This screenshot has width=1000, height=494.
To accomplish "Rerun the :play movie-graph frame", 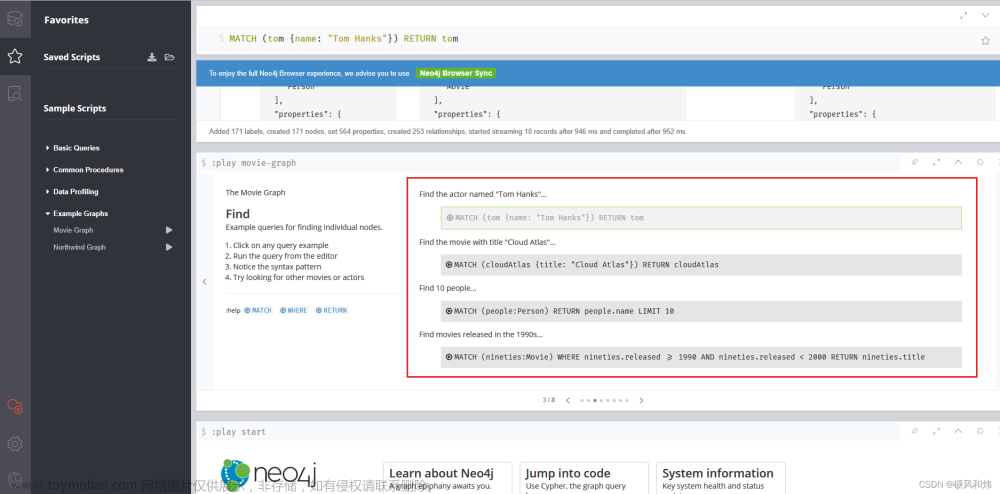I will tap(980, 163).
